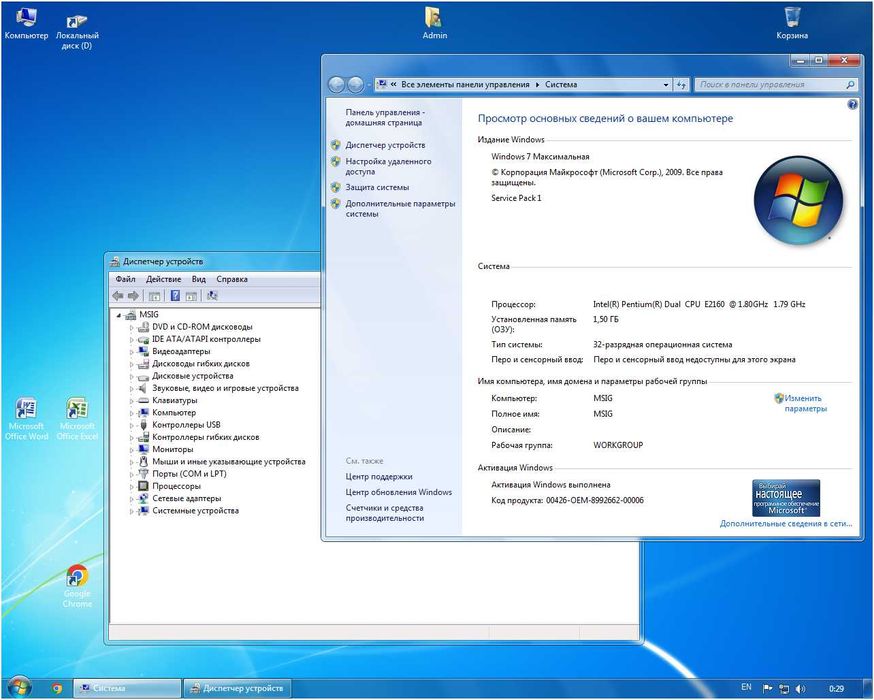Select the Сетевые адаптеры network icon
Image resolution: width=874 pixels, height=700 pixels.
click(x=144, y=499)
